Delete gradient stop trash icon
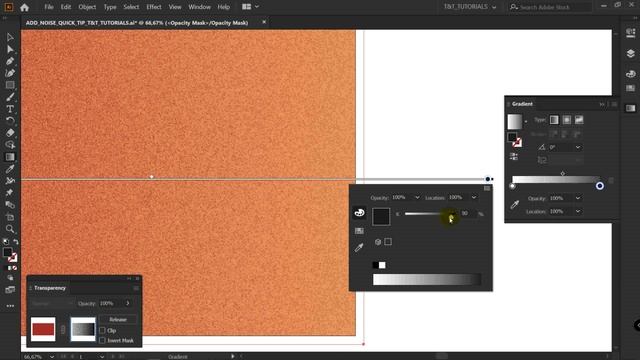Image resolution: width=640 pixels, height=360 pixels. (x=611, y=180)
